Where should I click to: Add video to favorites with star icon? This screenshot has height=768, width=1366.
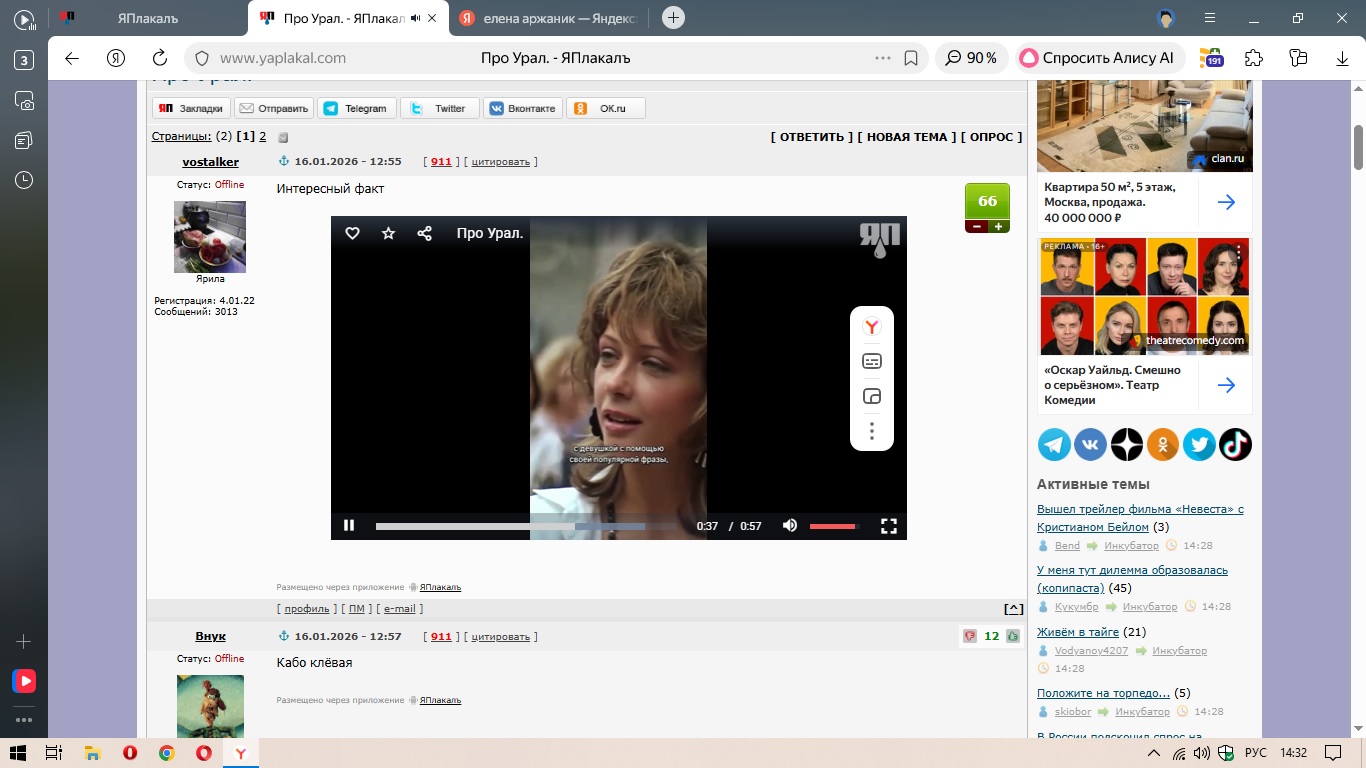click(x=389, y=233)
